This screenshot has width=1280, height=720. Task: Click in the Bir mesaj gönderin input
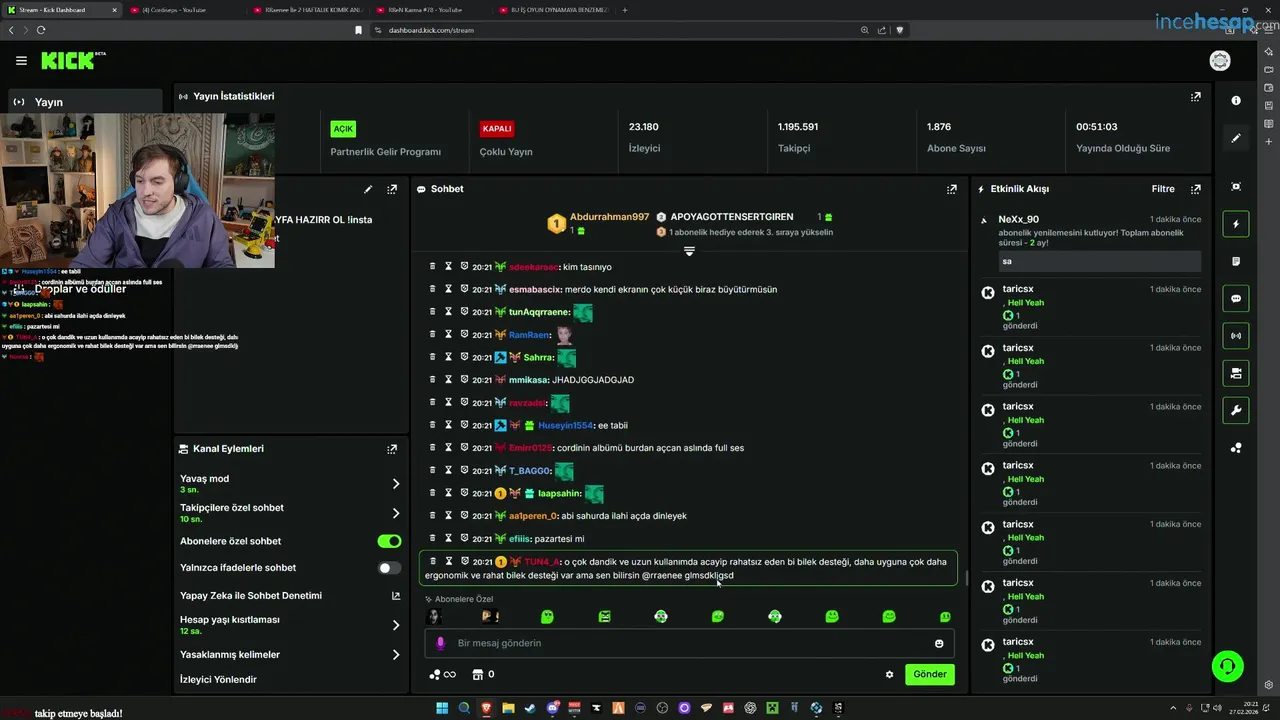tap(690, 643)
